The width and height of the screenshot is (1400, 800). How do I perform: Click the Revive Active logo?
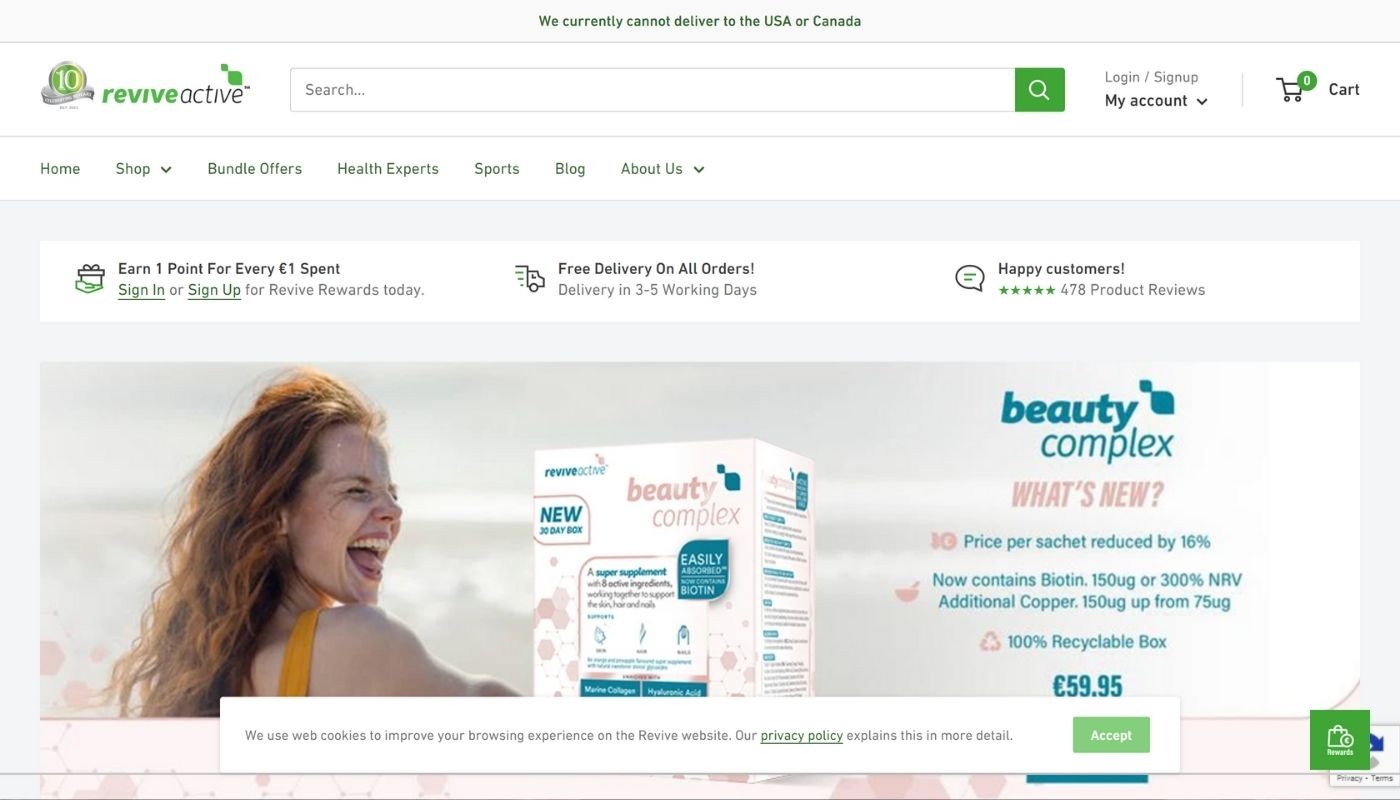[145, 87]
